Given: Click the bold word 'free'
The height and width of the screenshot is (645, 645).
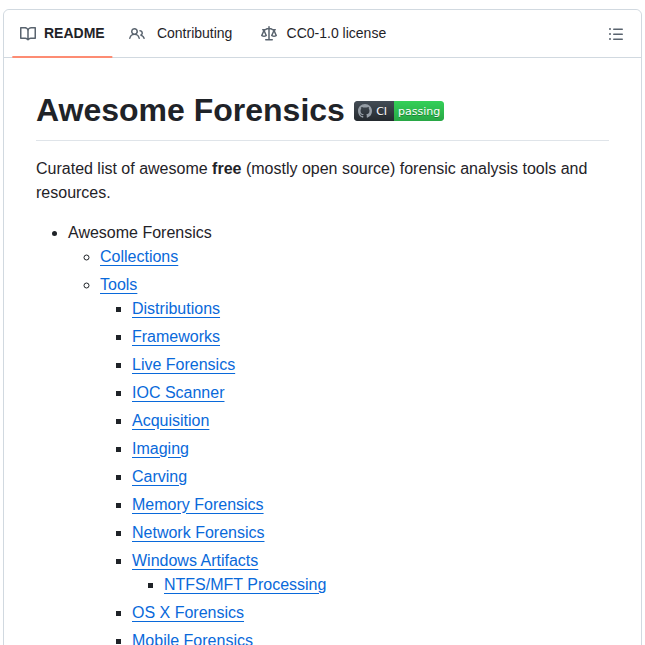Looking at the screenshot, I should click(x=227, y=169).
